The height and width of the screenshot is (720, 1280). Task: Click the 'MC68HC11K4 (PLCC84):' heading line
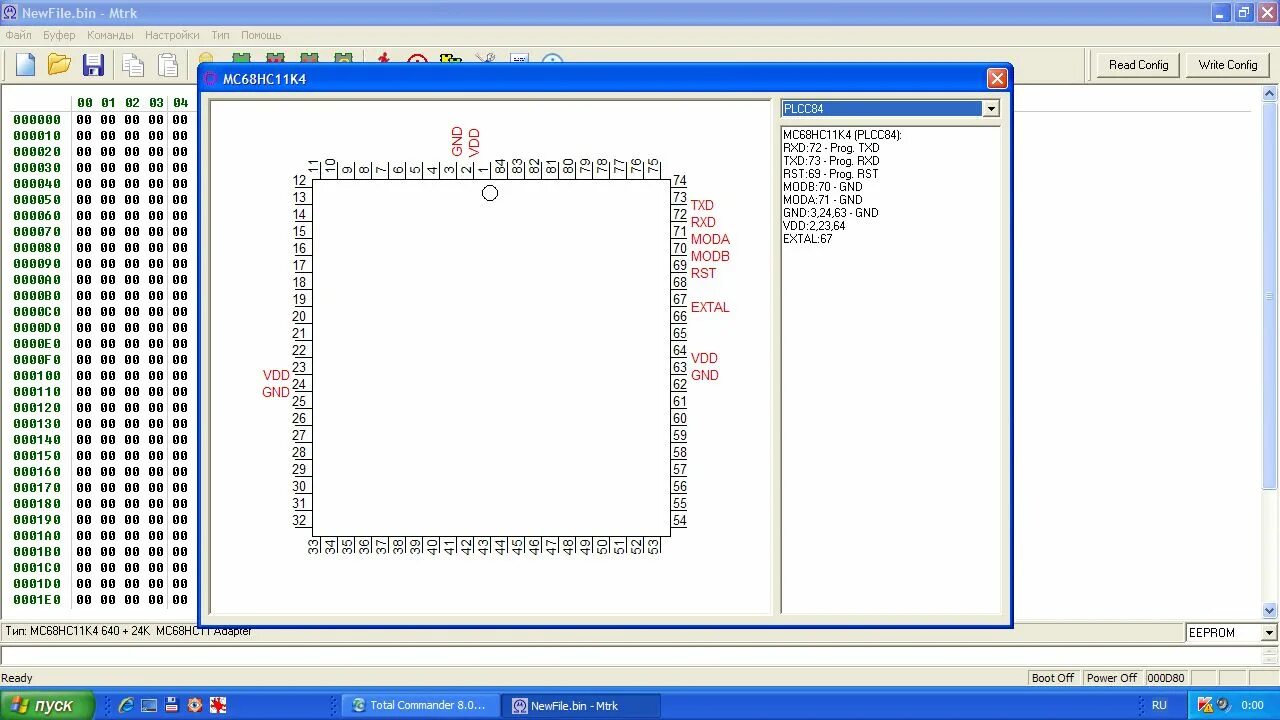coord(842,135)
